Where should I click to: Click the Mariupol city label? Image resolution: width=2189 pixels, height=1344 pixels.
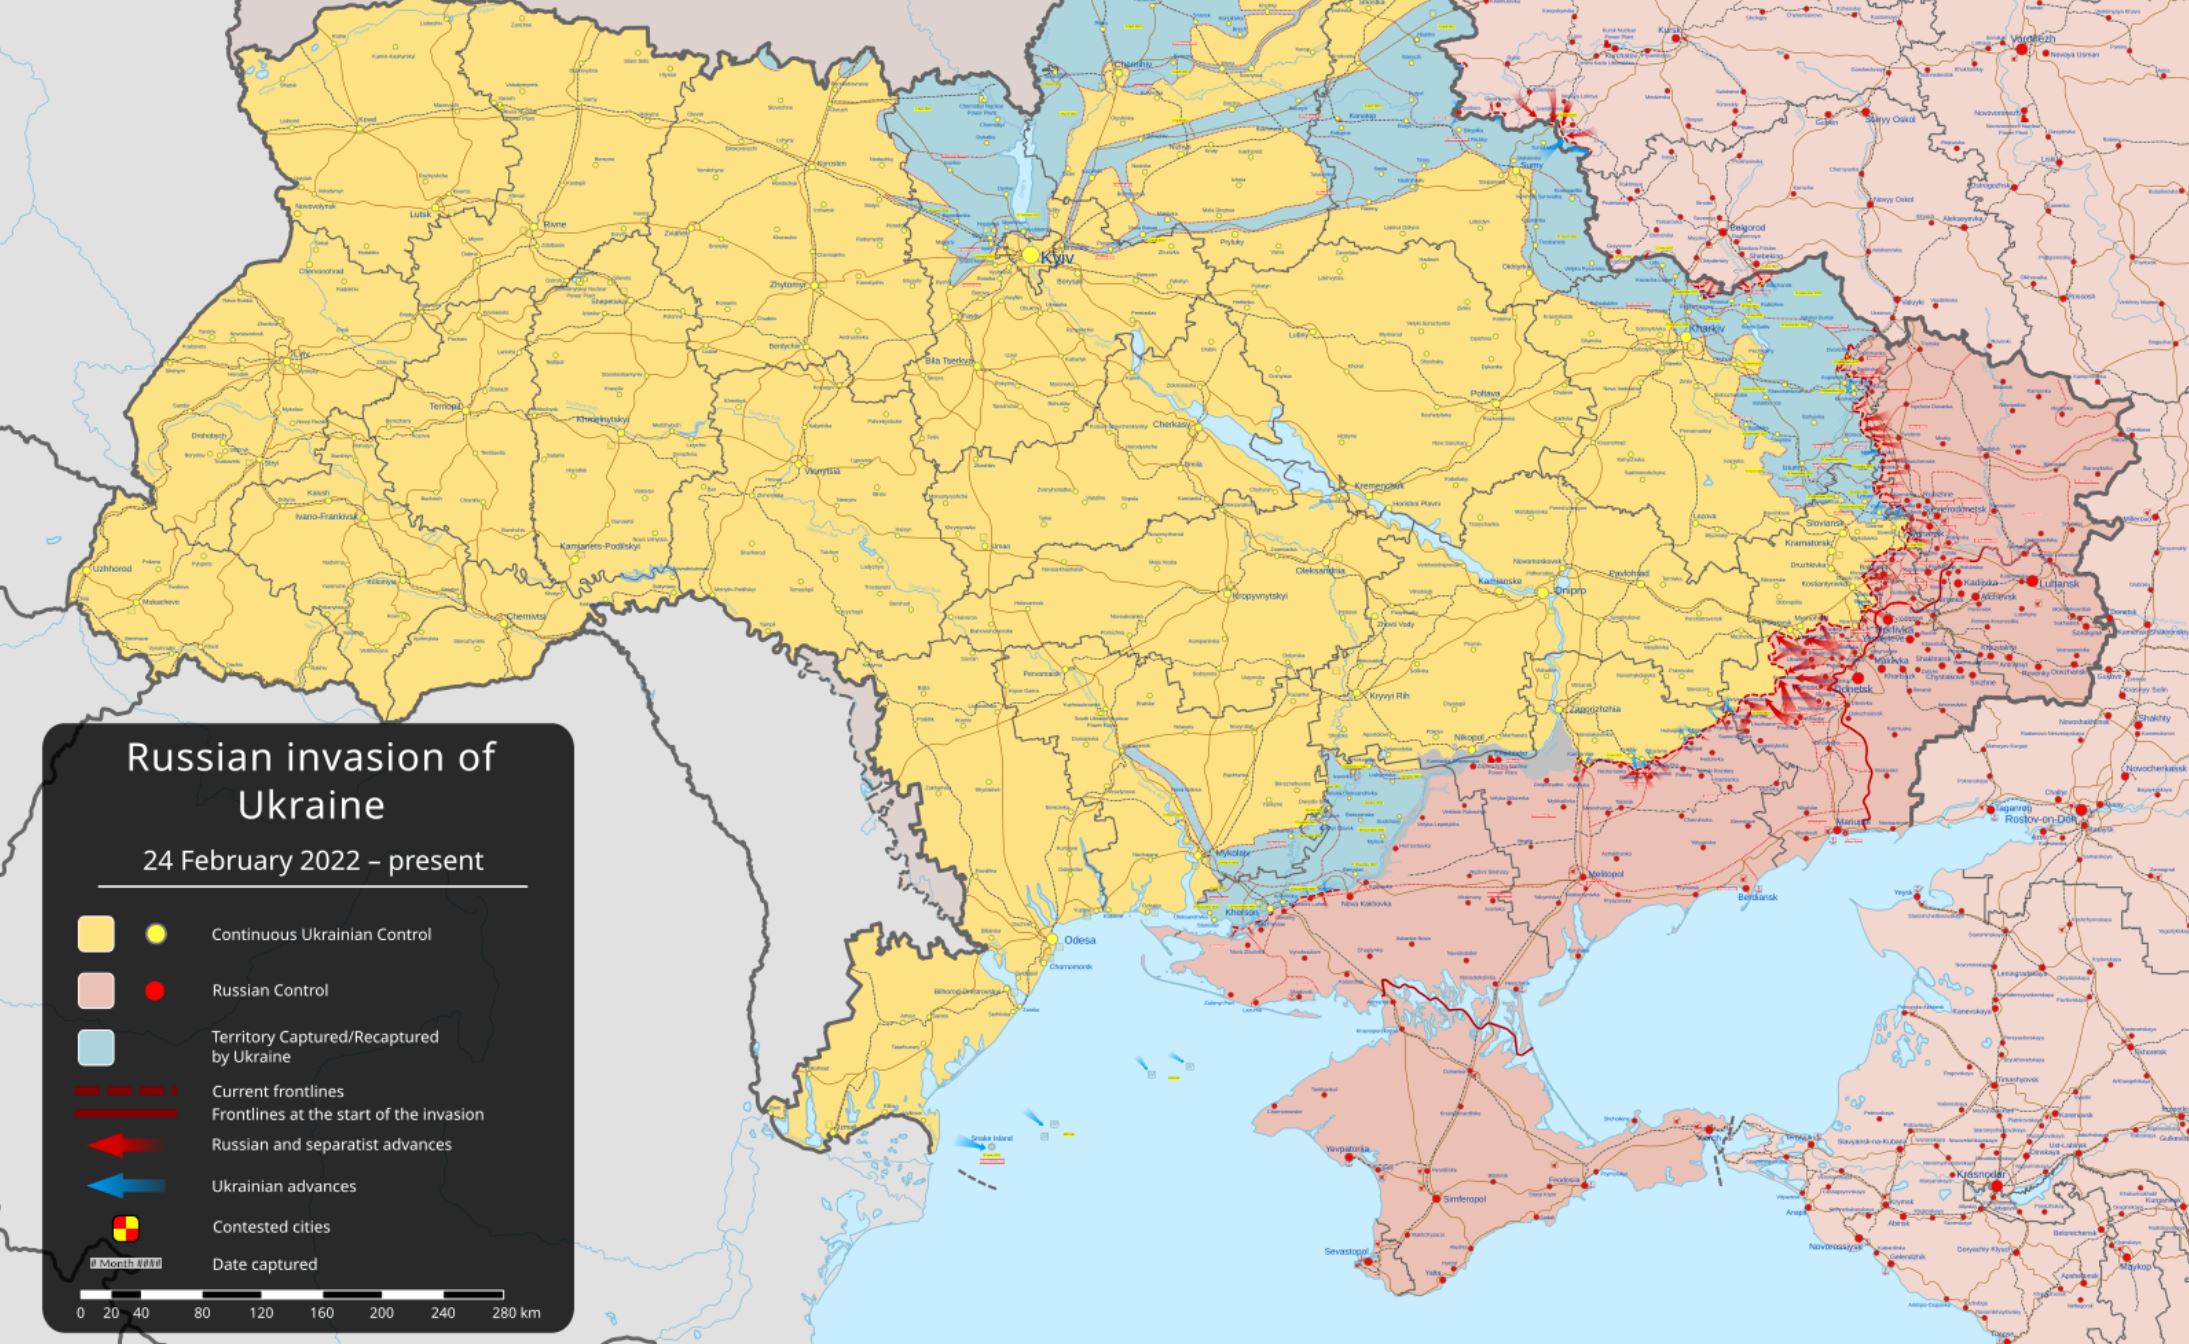[1854, 822]
